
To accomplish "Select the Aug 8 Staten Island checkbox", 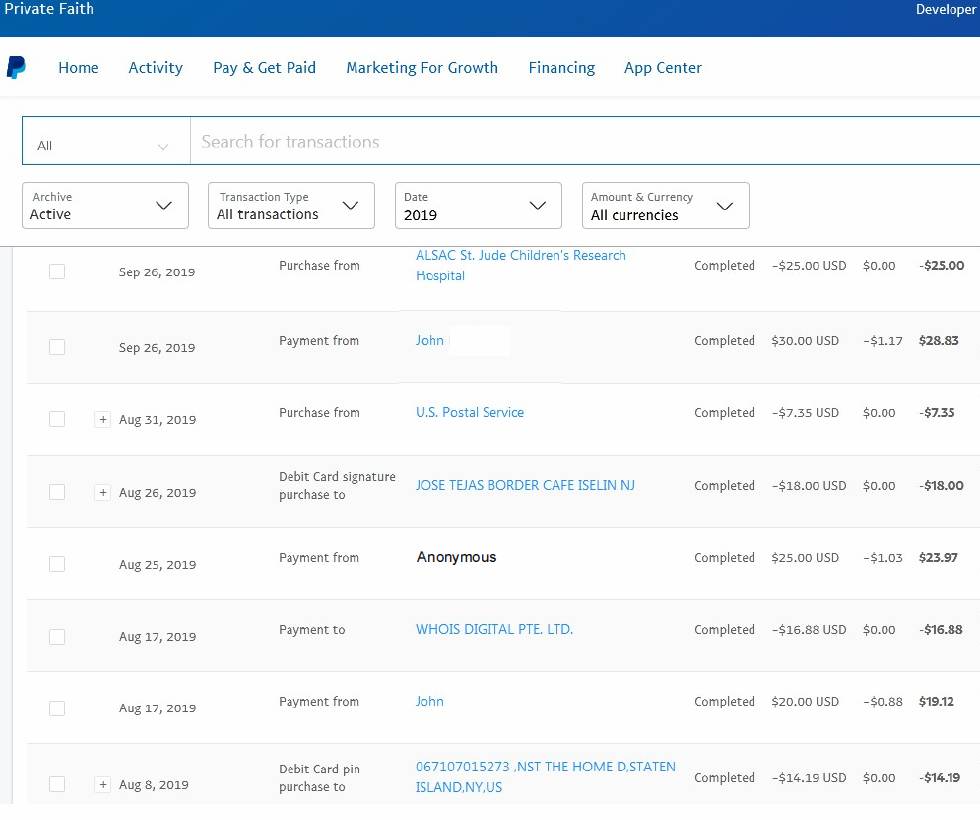I will pyautogui.click(x=57, y=784).
